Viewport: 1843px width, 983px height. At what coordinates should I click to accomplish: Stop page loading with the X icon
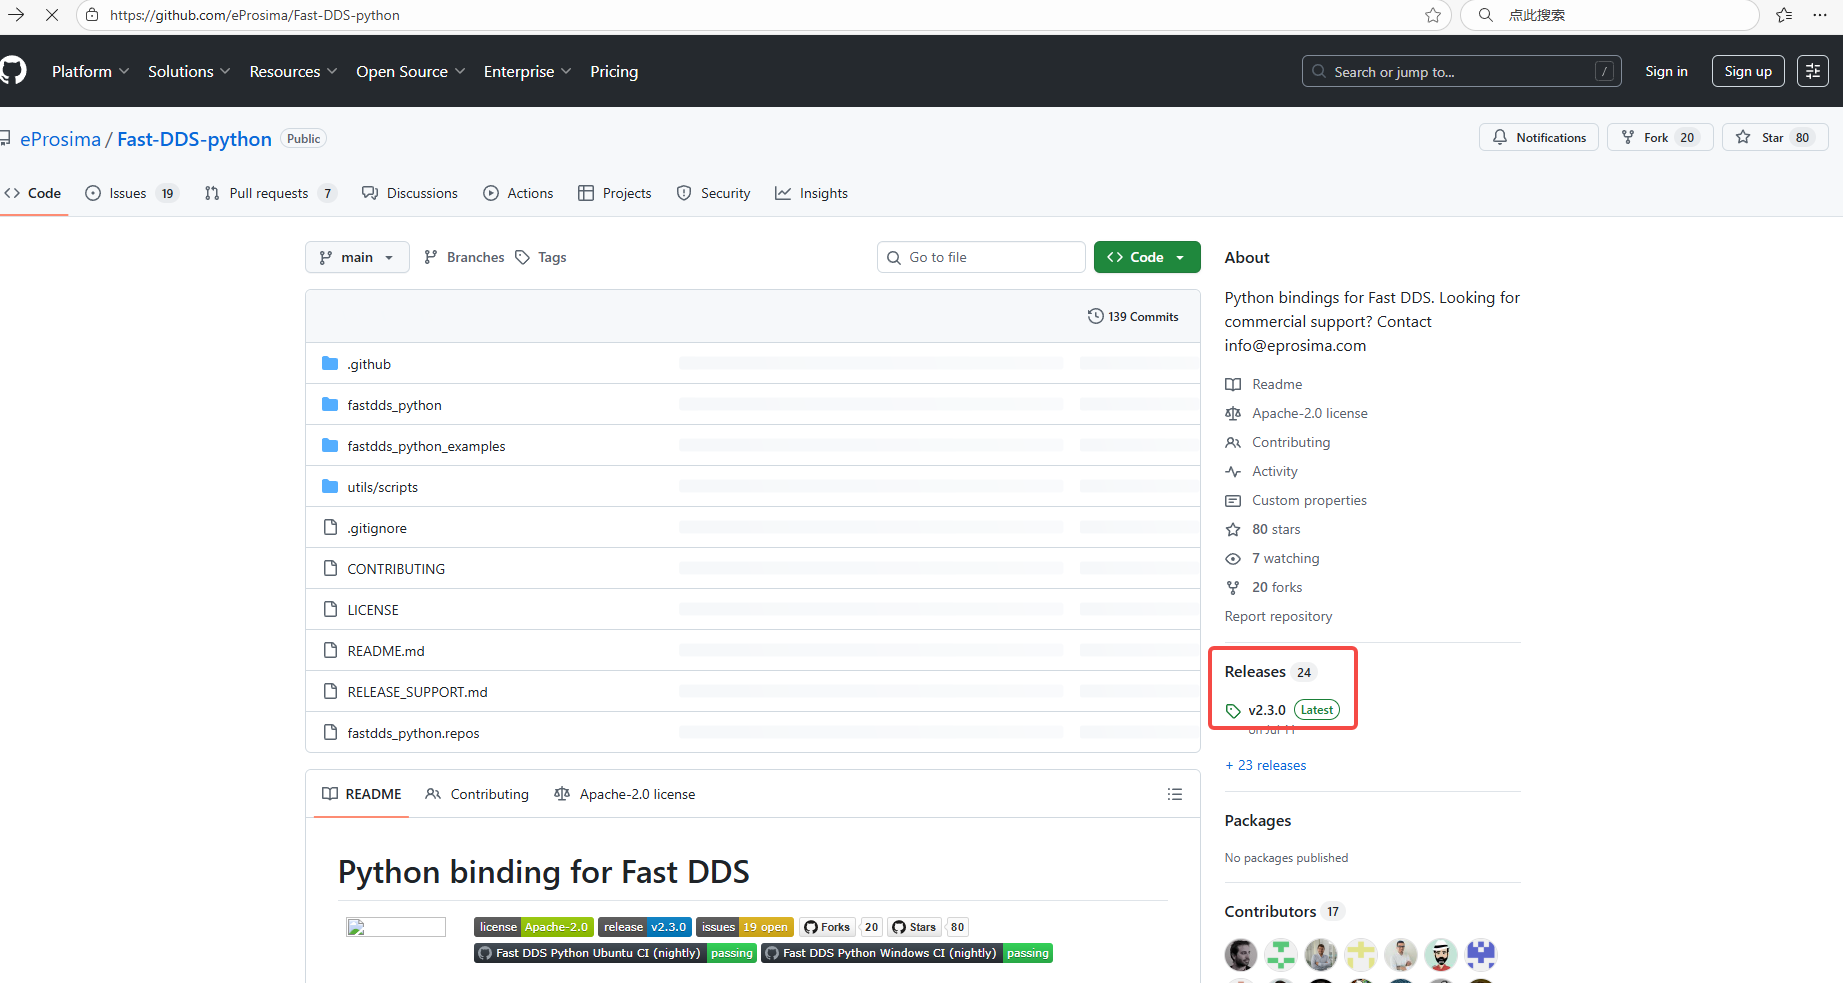point(52,15)
